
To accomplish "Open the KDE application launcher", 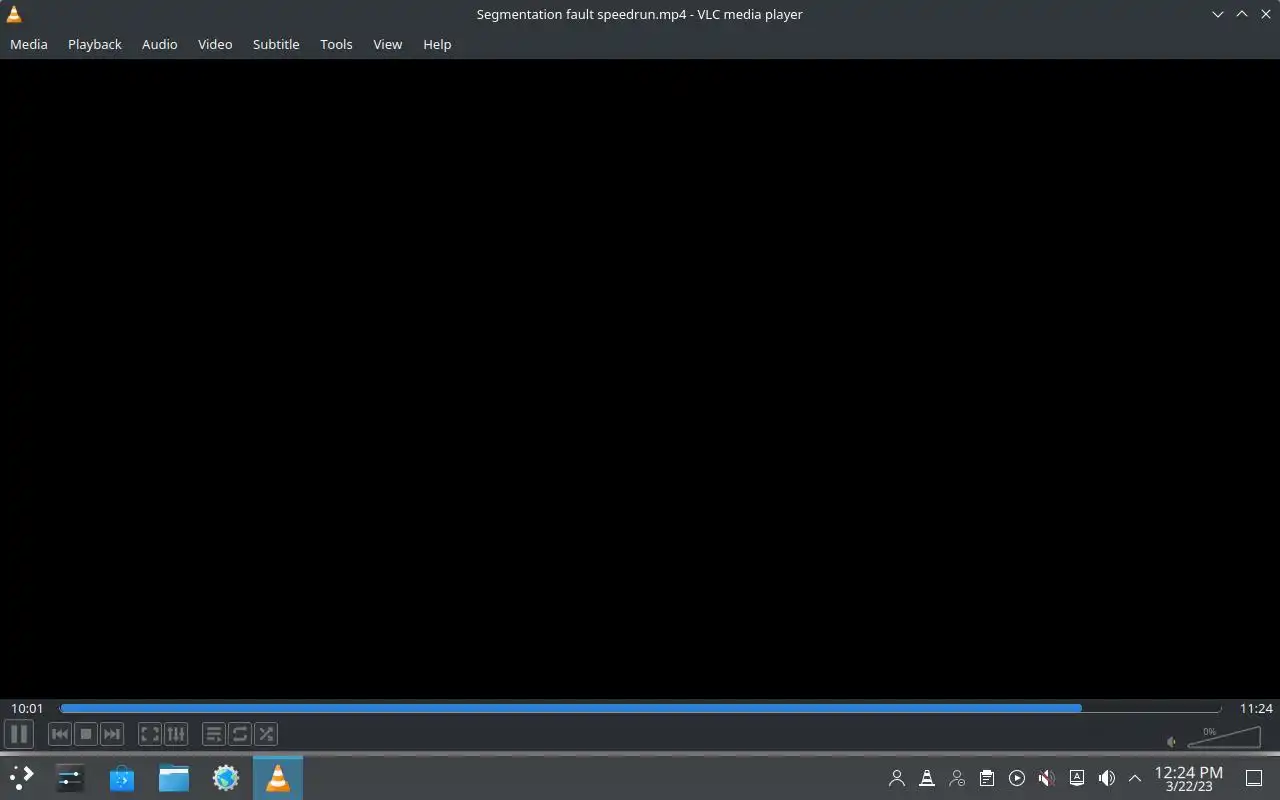I will click(22, 778).
